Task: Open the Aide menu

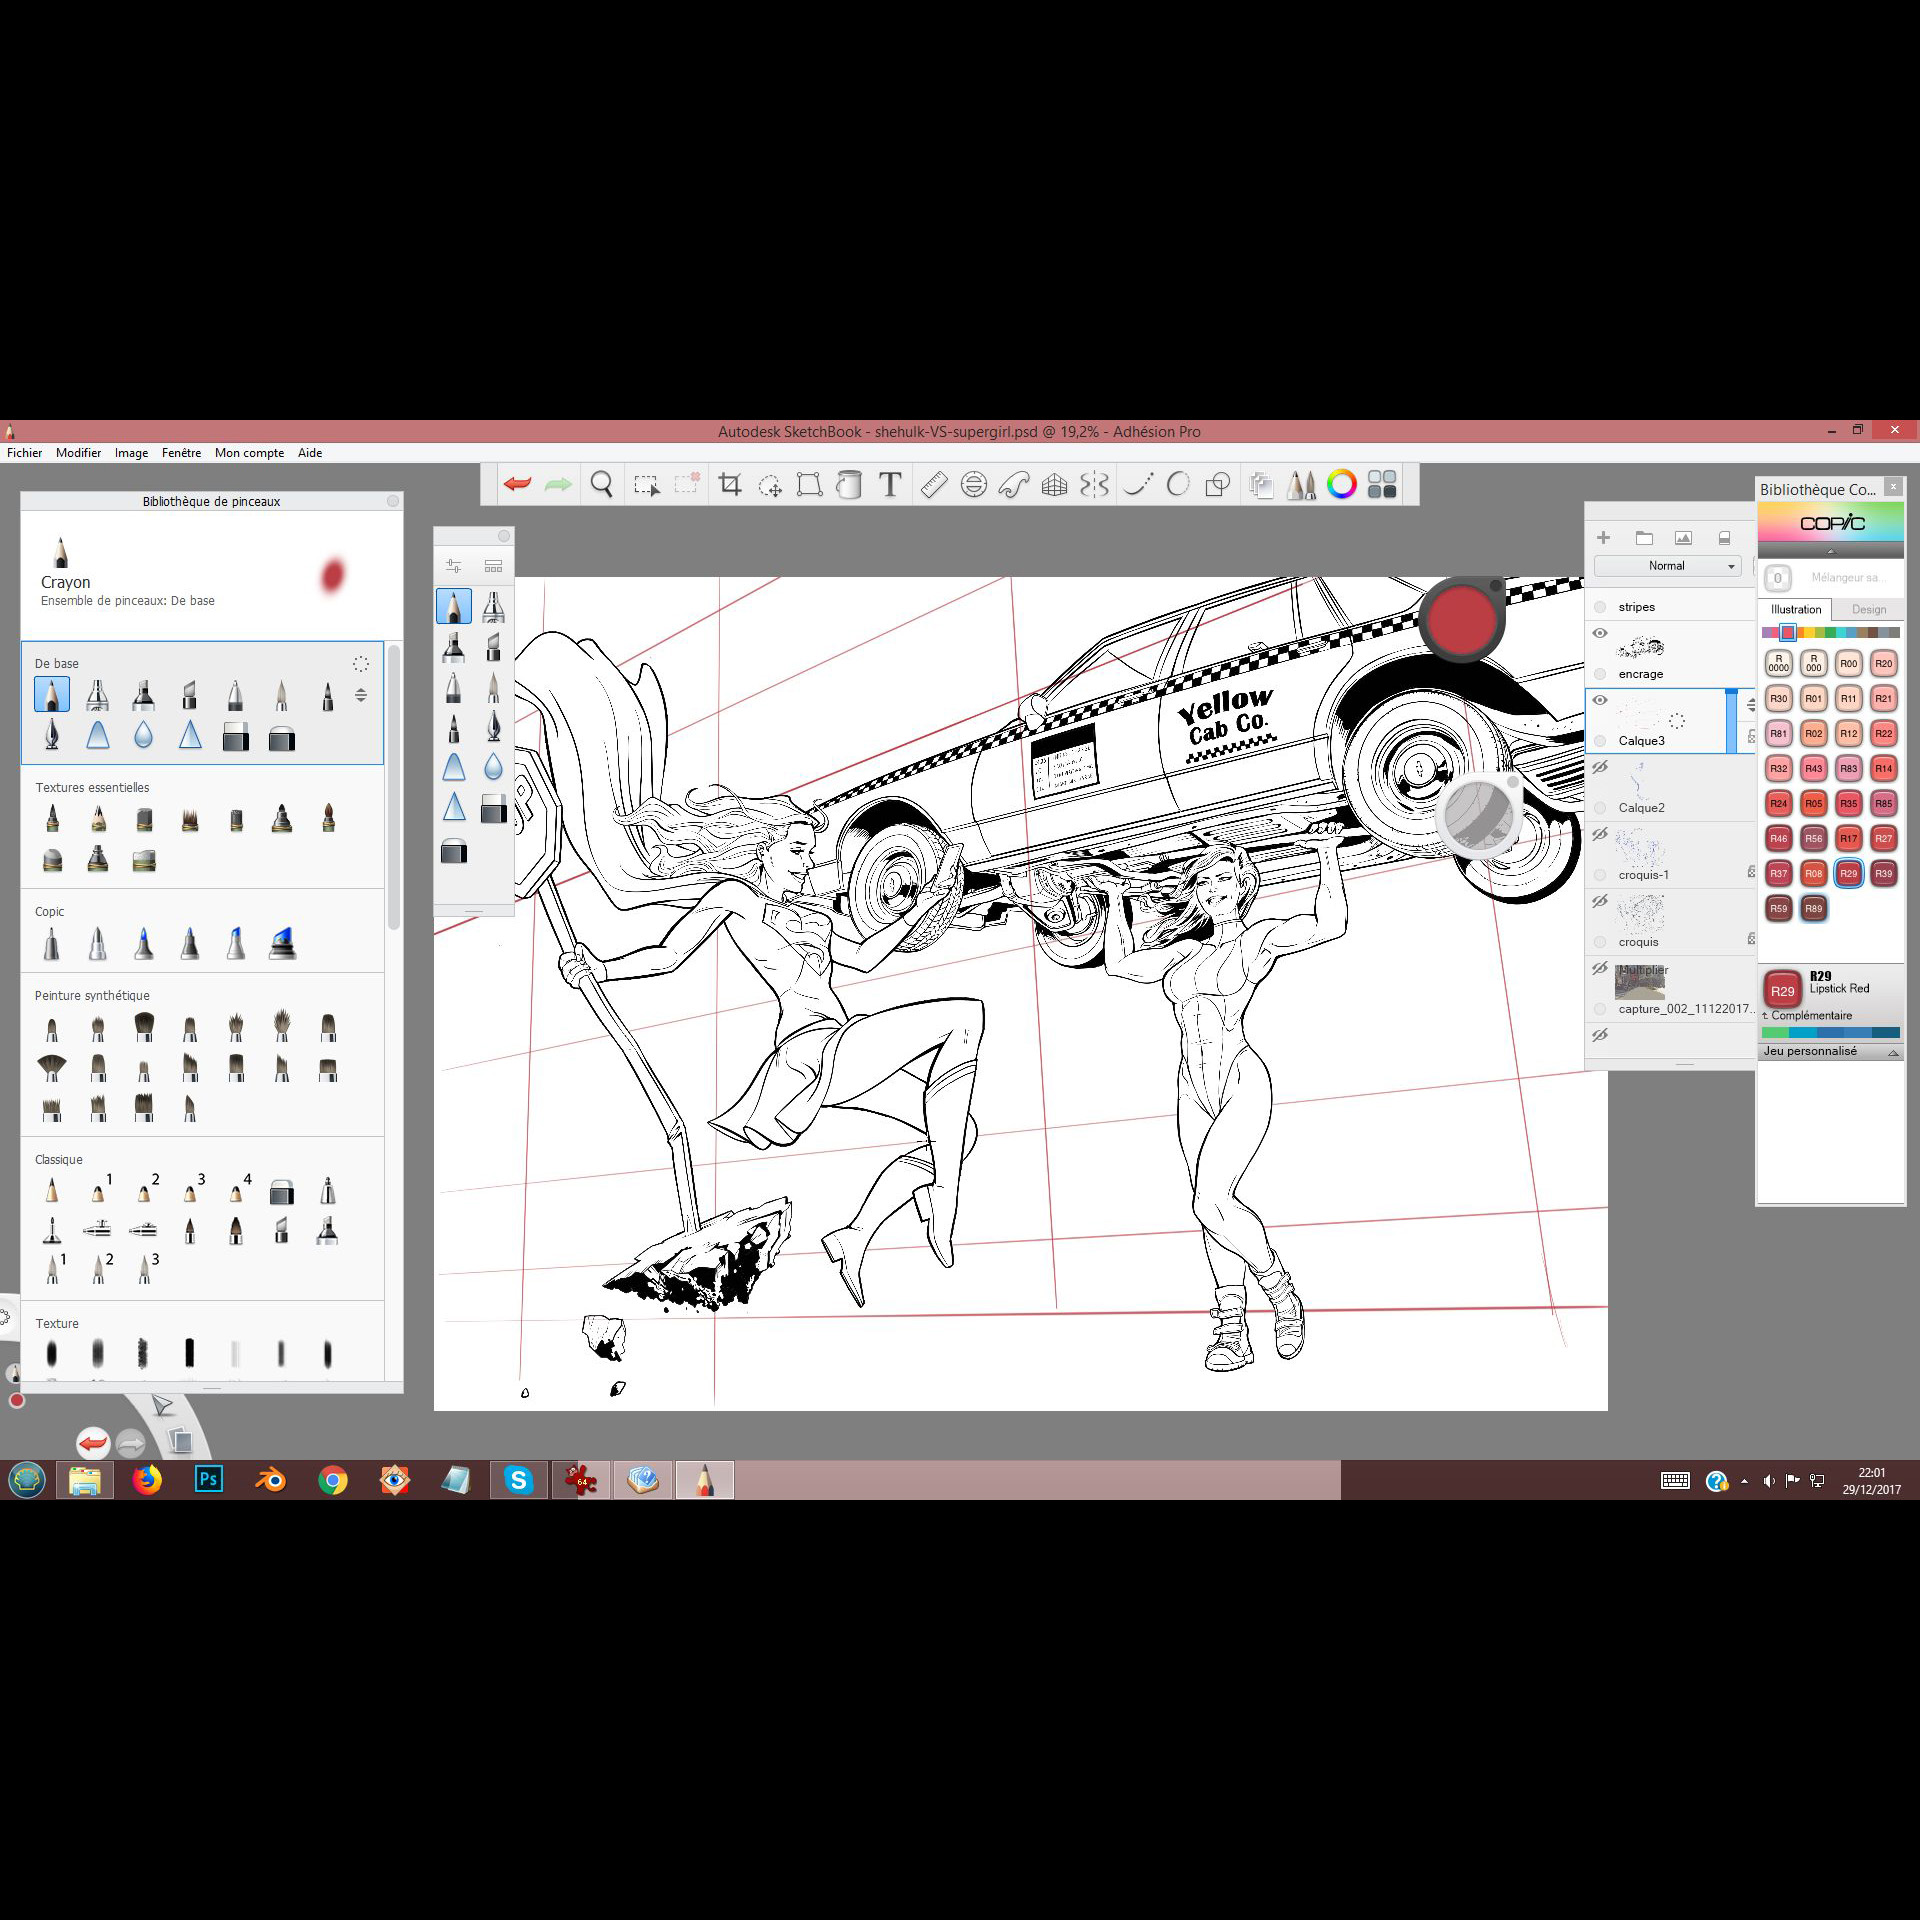Action: (x=310, y=453)
